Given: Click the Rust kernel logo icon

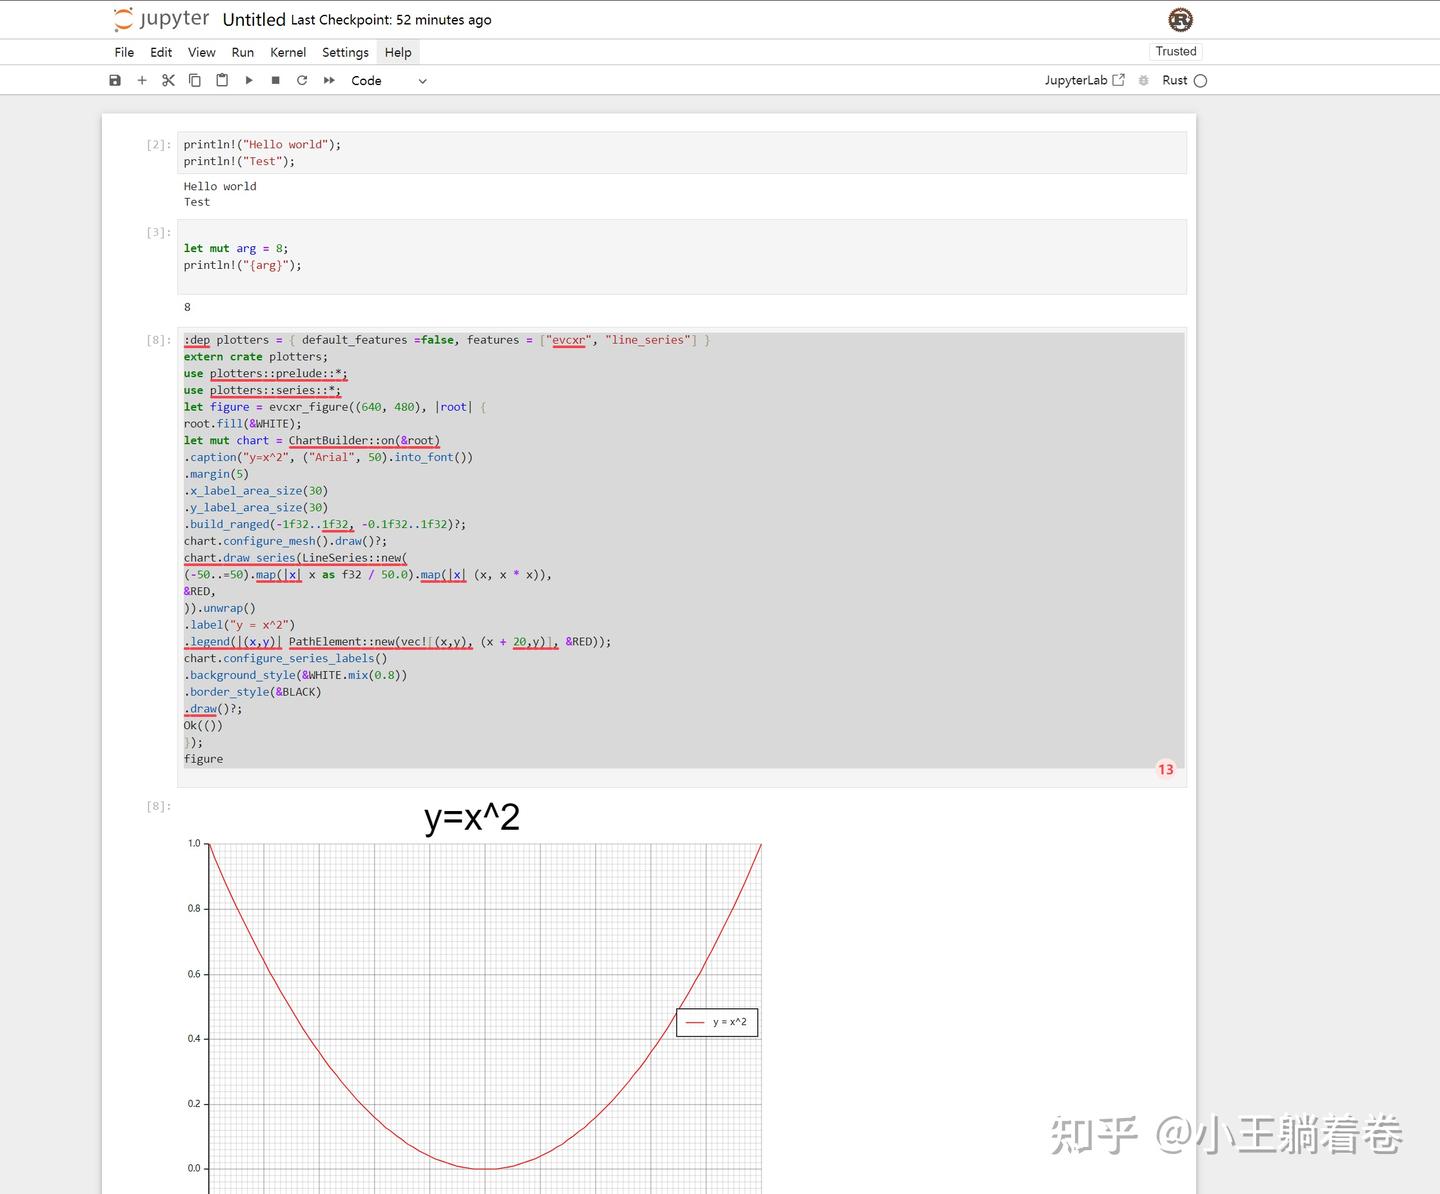Looking at the screenshot, I should pyautogui.click(x=1180, y=19).
